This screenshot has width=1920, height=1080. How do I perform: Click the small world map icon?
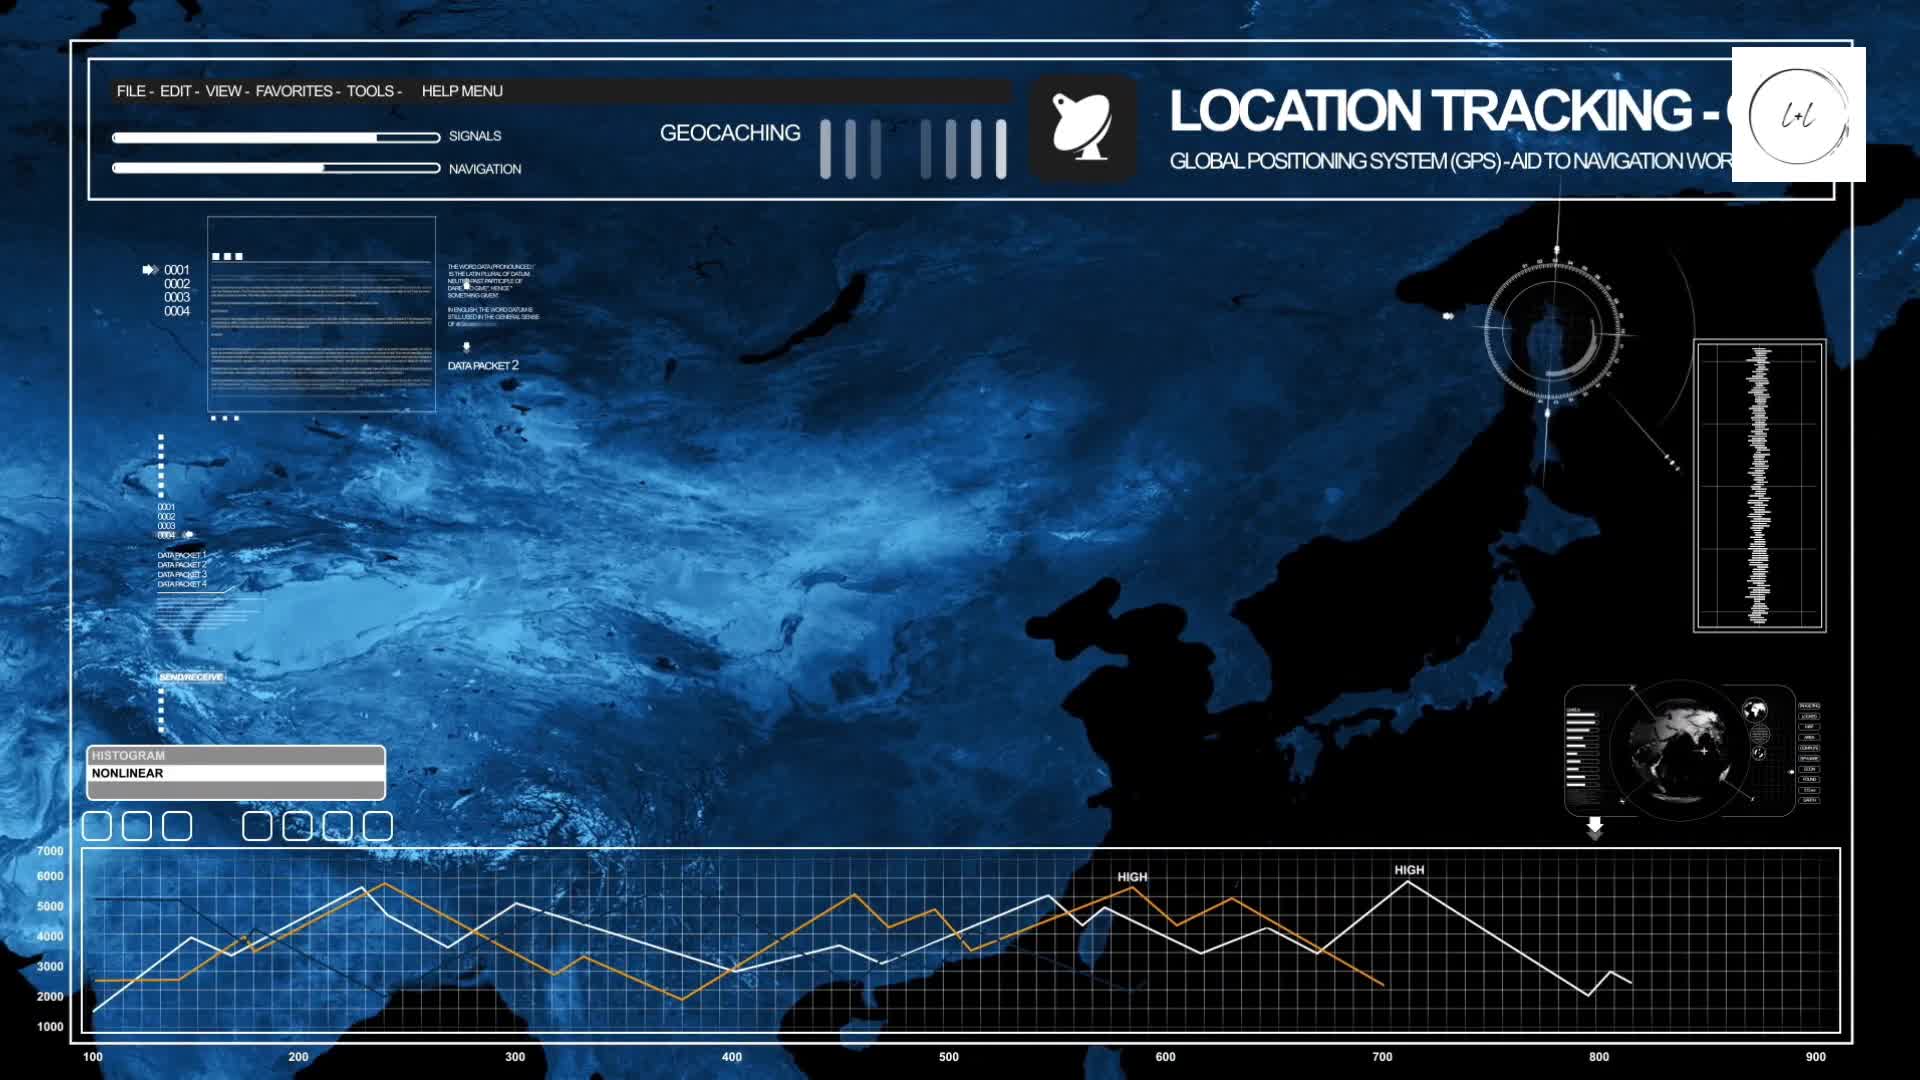click(x=1754, y=710)
